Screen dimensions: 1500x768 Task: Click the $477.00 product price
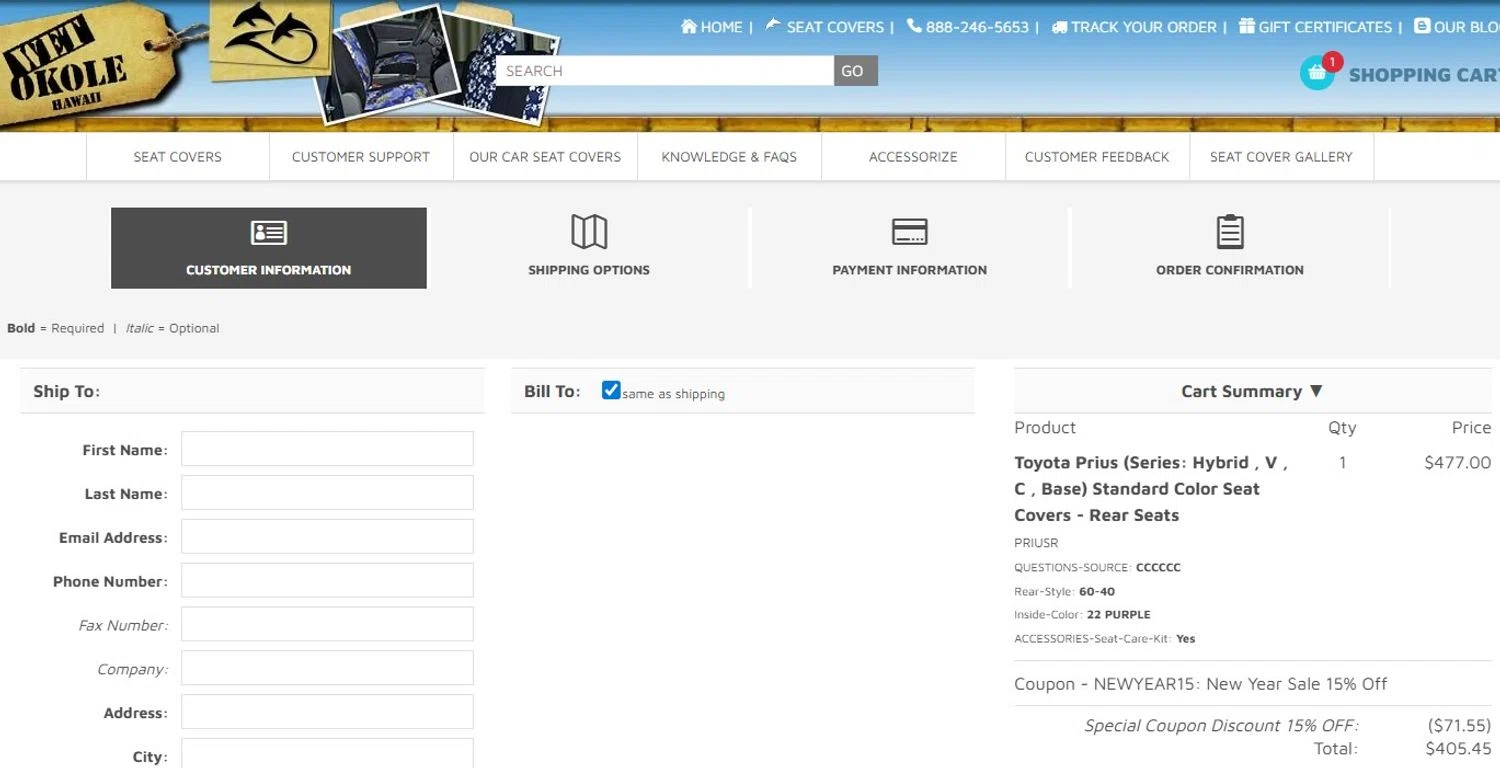coord(1457,462)
